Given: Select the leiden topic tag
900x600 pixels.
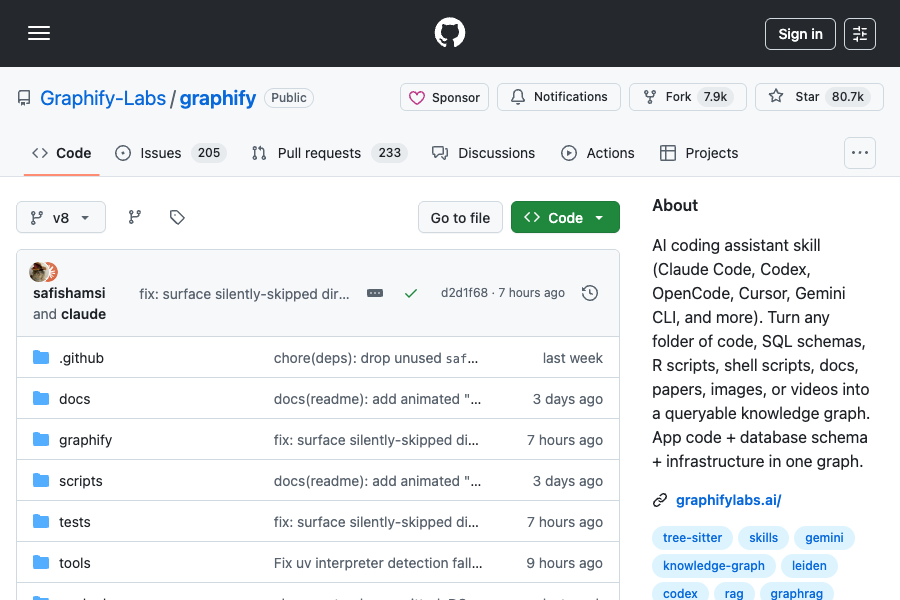Looking at the screenshot, I should point(809,566).
